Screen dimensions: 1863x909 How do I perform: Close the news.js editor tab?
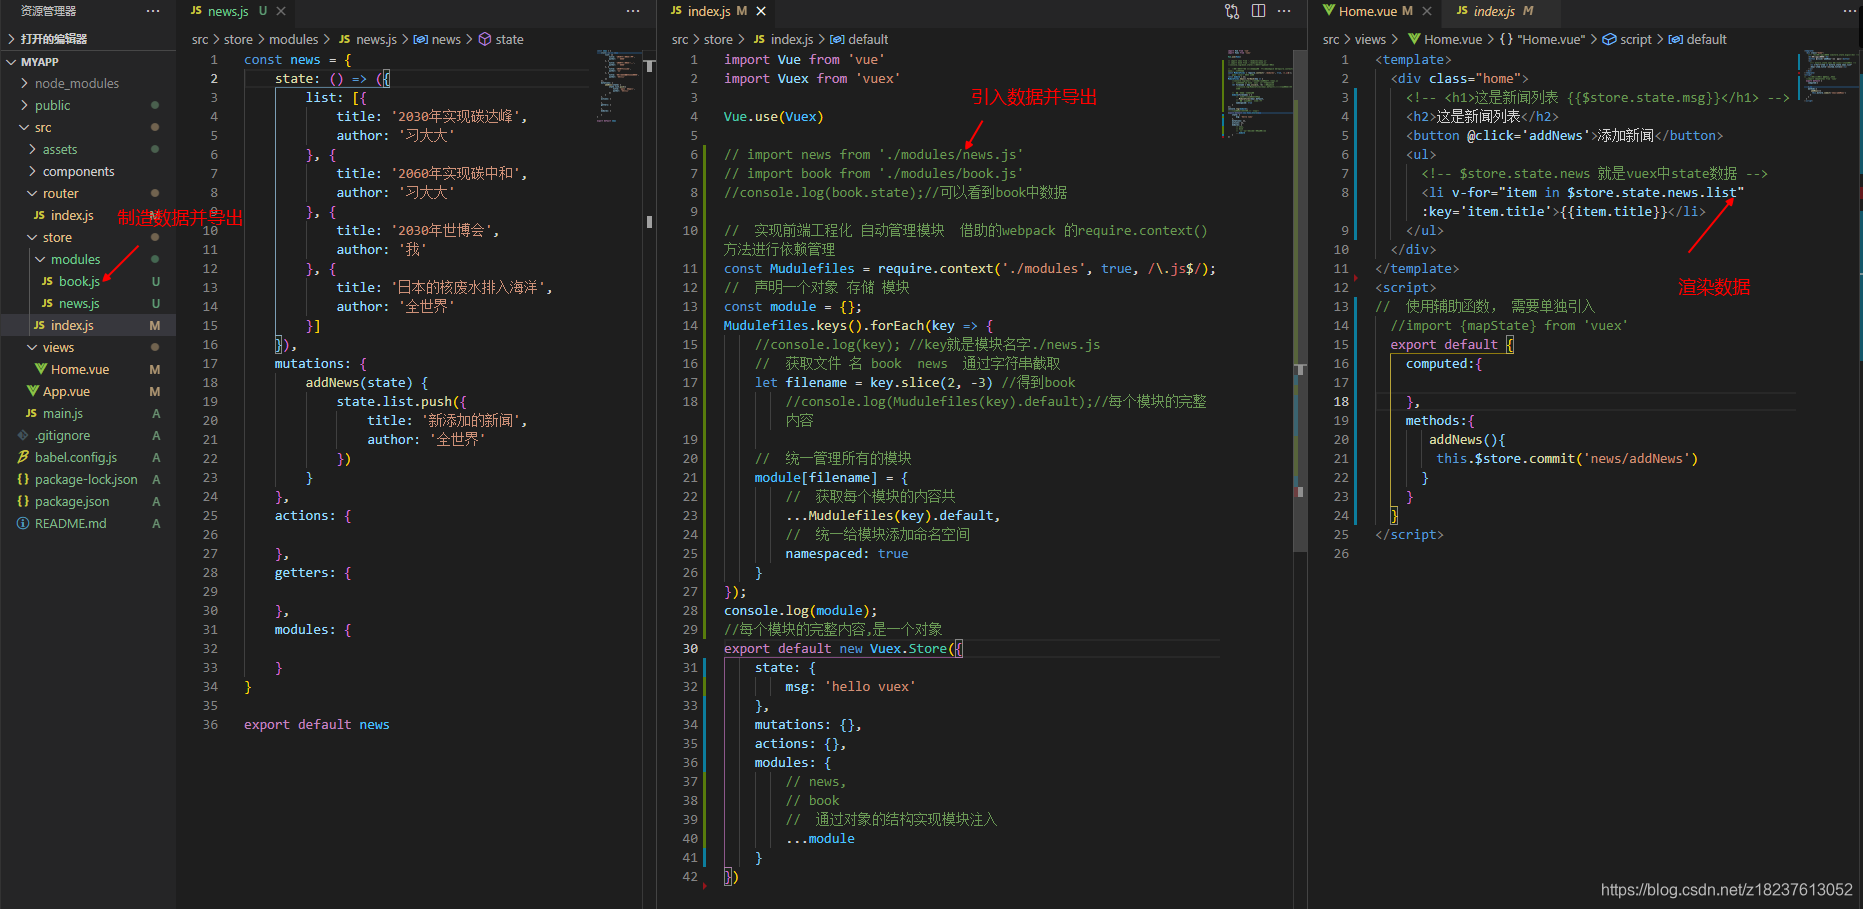point(281,11)
